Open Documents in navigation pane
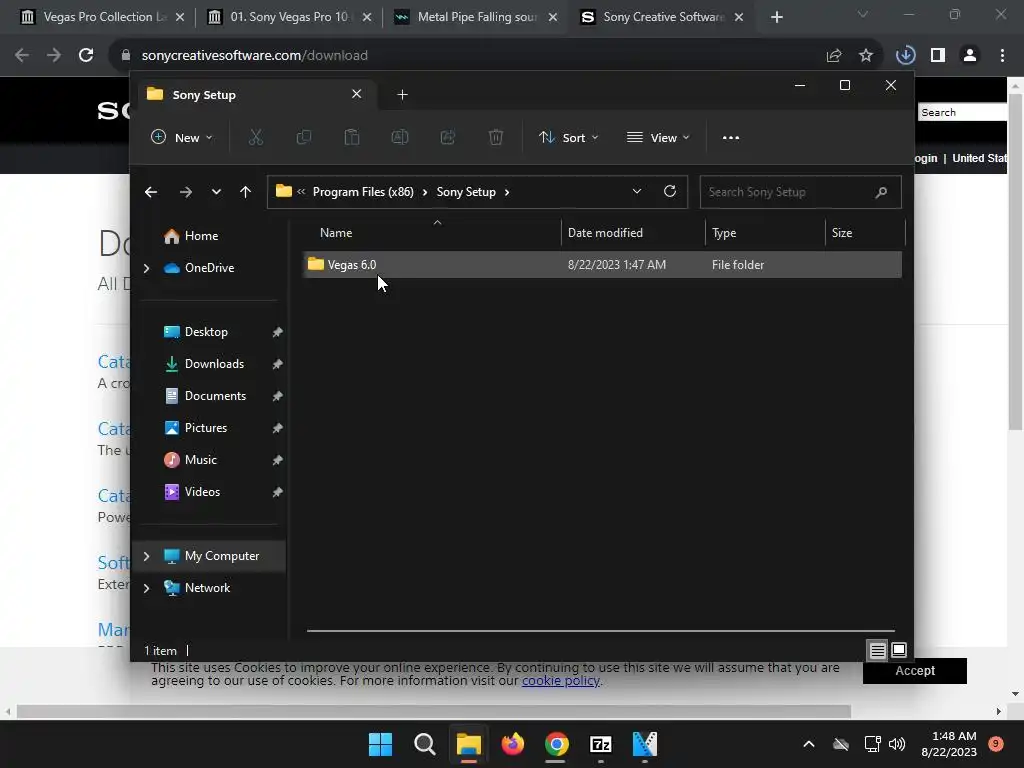 (x=216, y=396)
